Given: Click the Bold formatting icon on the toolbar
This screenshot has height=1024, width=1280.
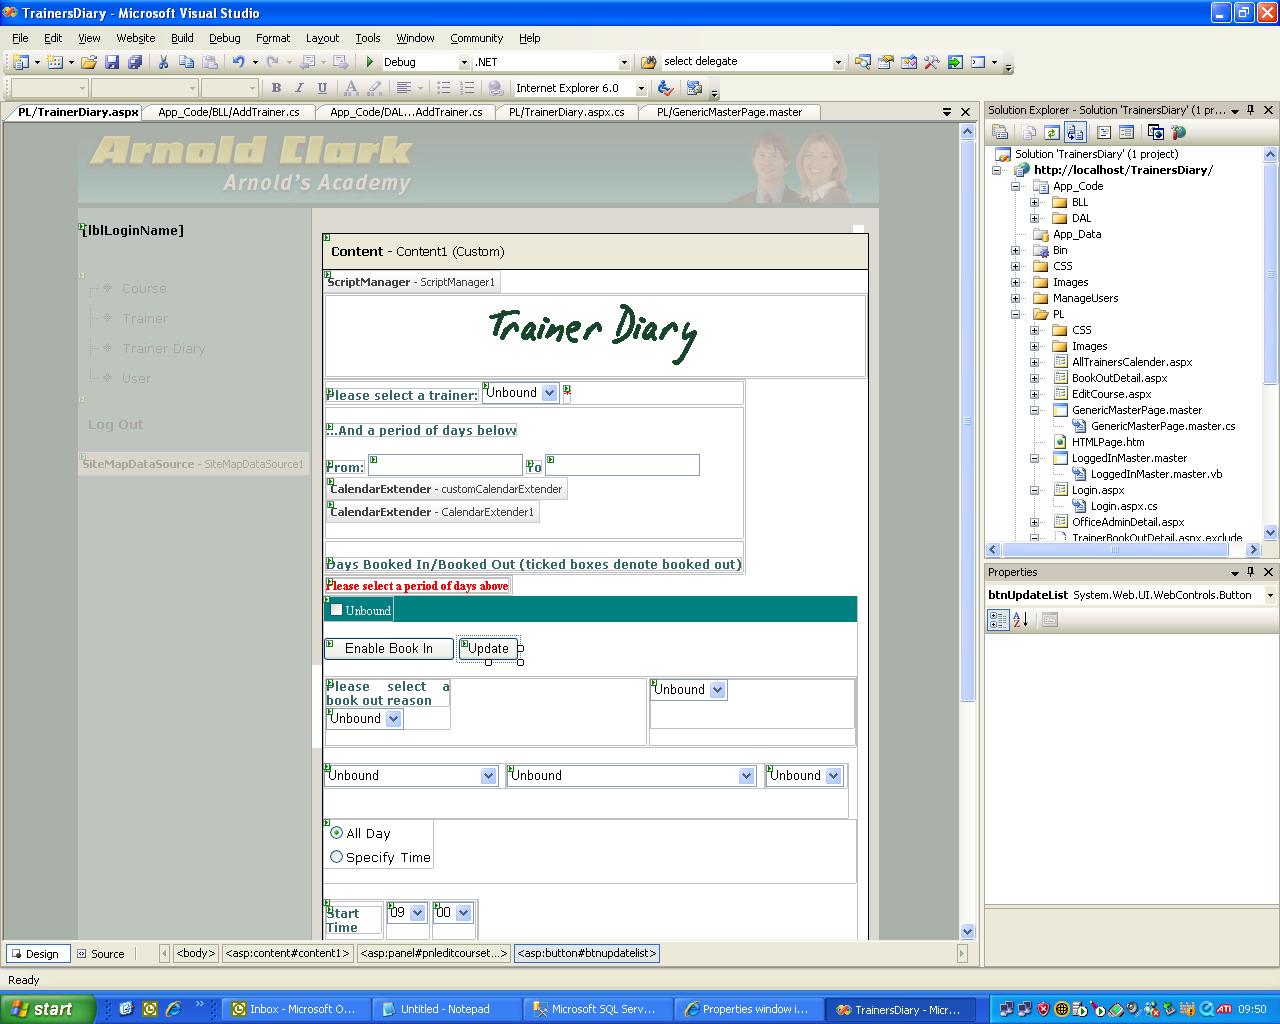Looking at the screenshot, I should coord(276,88).
